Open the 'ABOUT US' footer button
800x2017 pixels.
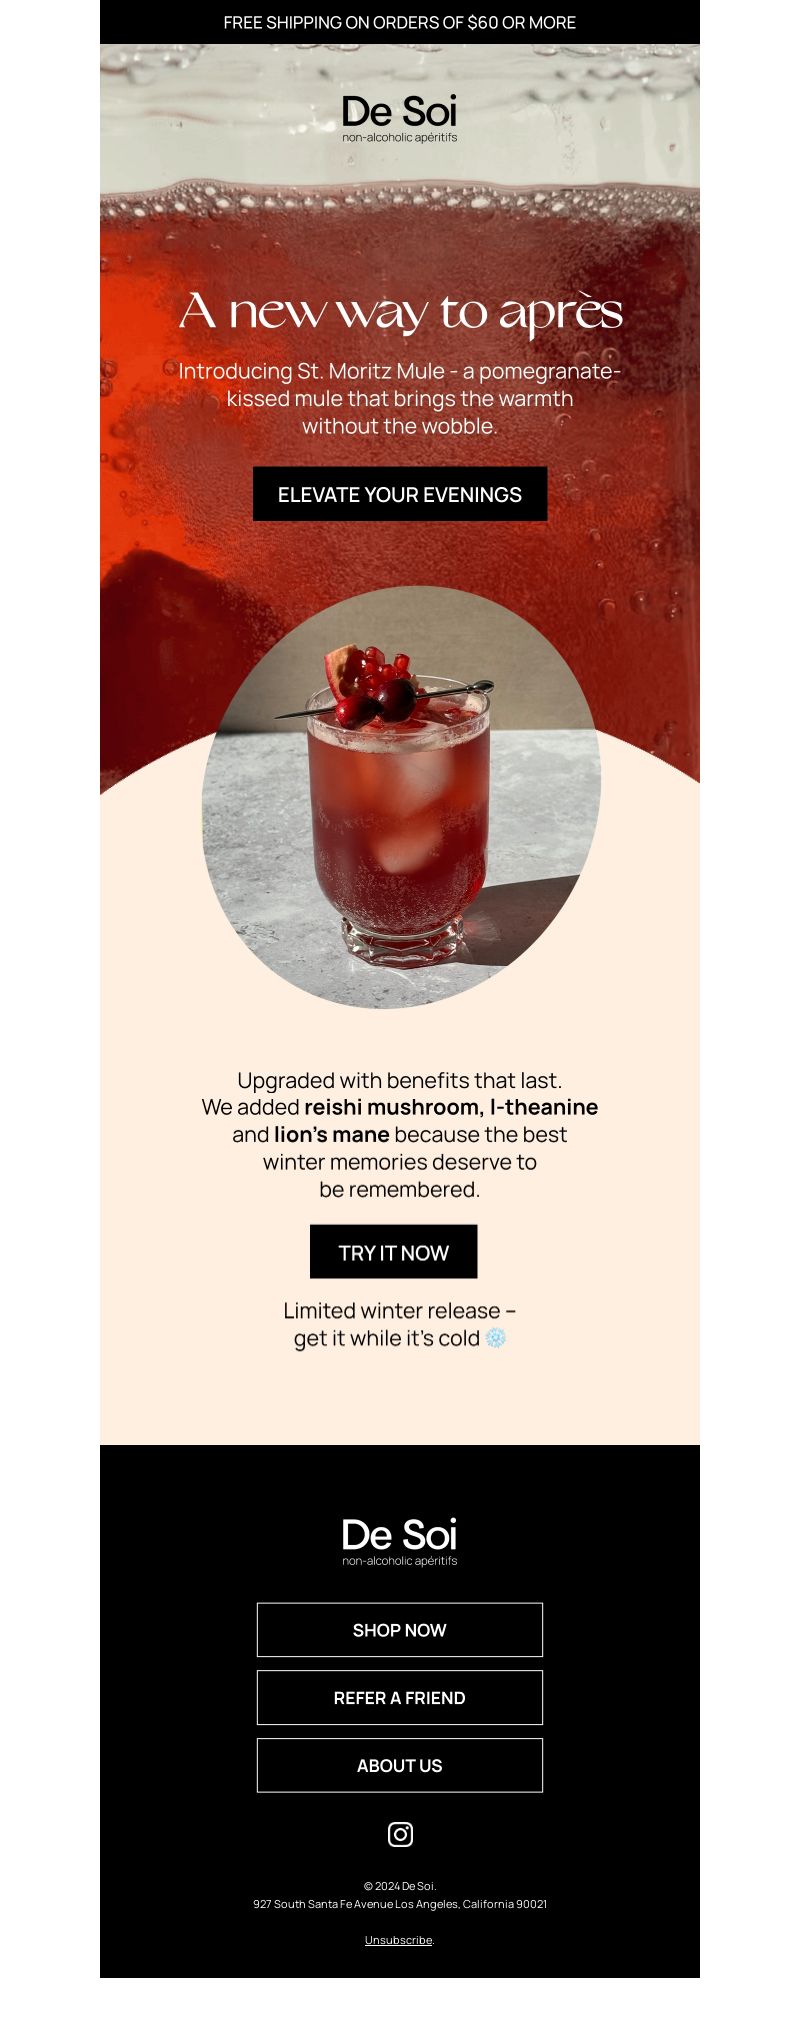[x=400, y=1766]
